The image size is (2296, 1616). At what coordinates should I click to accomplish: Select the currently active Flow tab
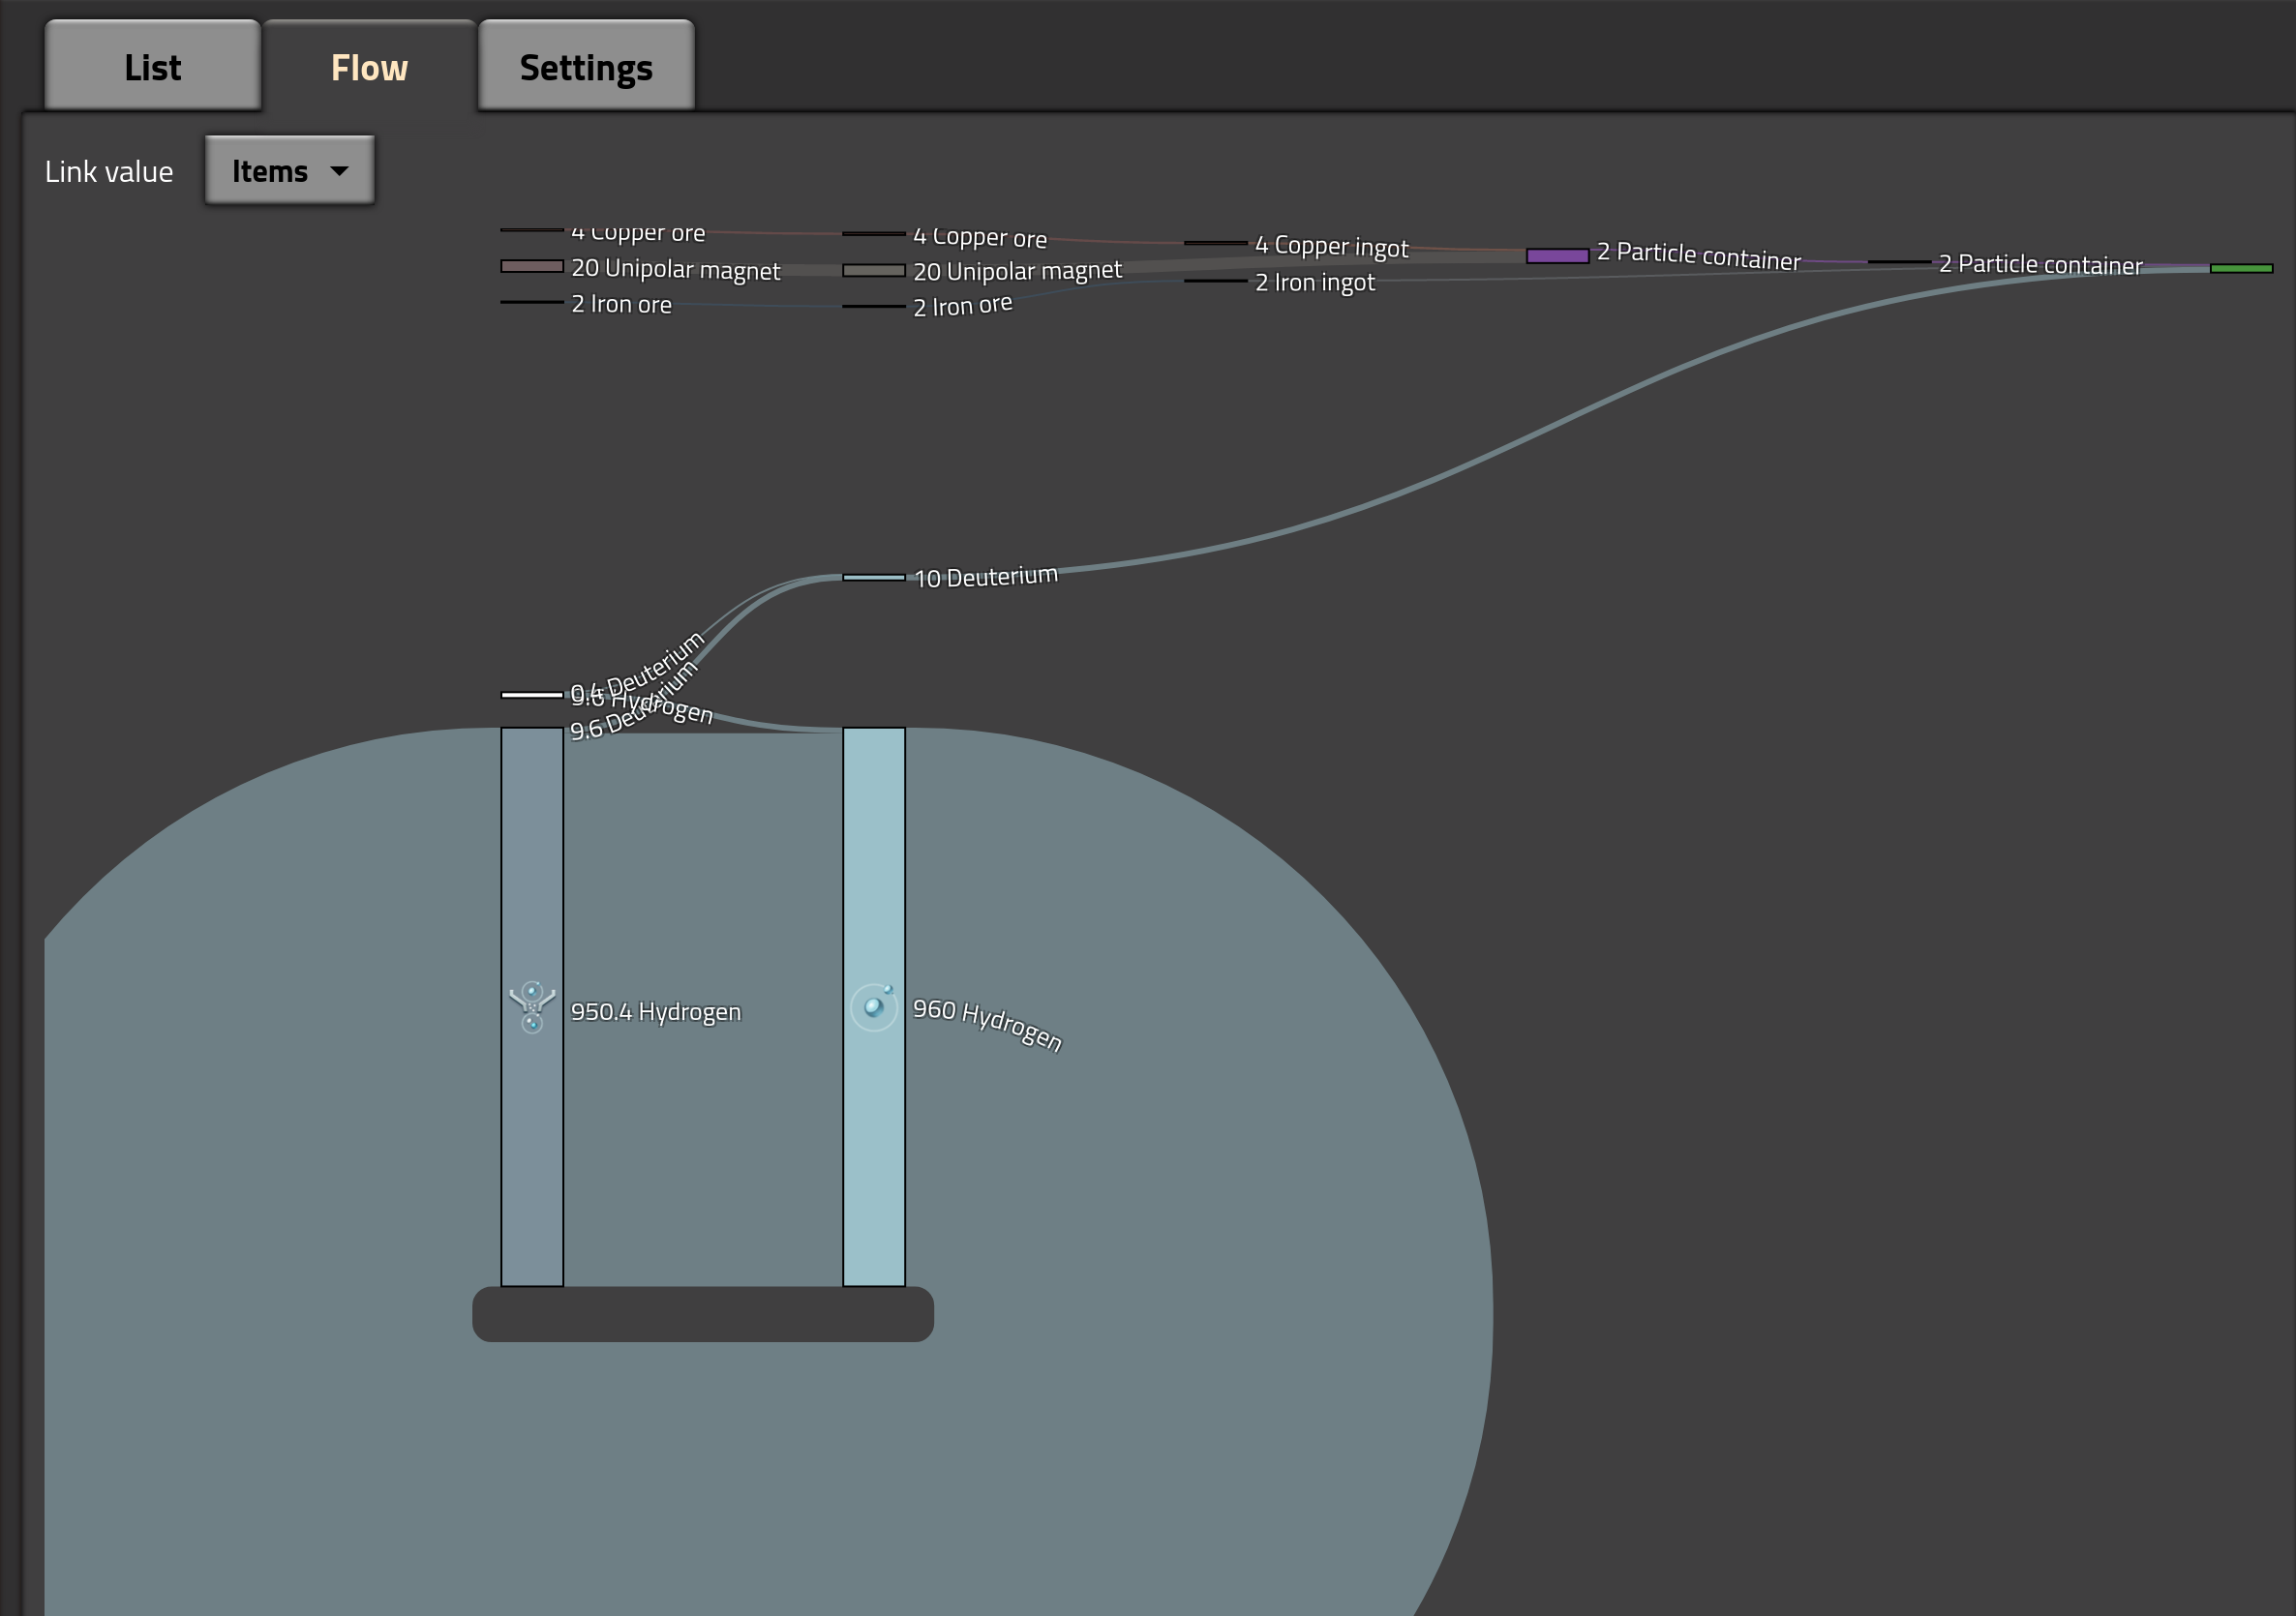click(368, 66)
